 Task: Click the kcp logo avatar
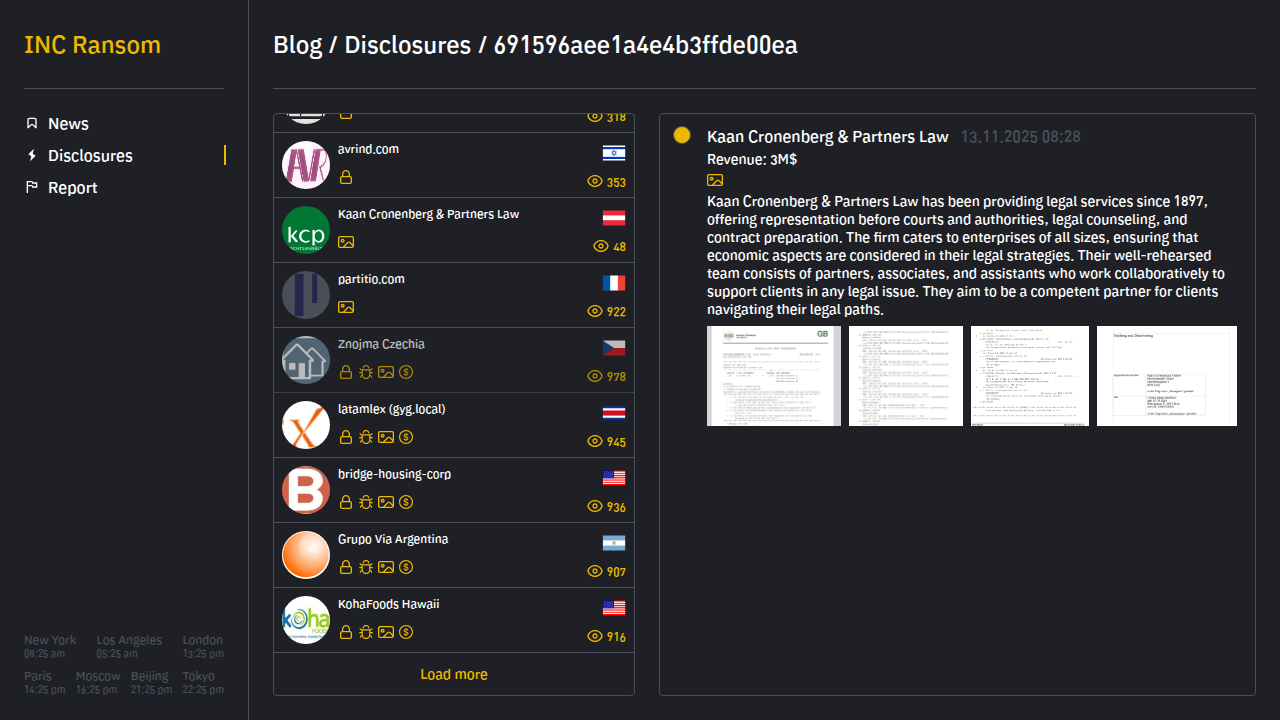306,230
